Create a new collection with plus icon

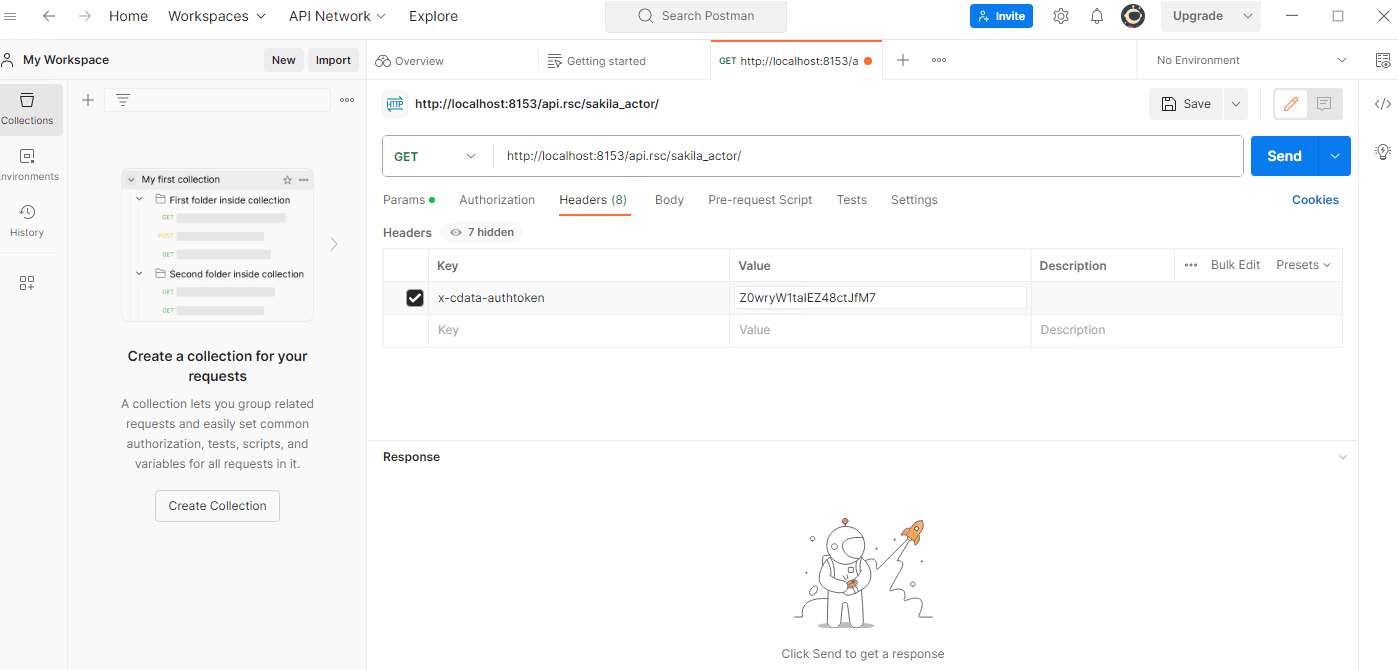click(x=88, y=100)
